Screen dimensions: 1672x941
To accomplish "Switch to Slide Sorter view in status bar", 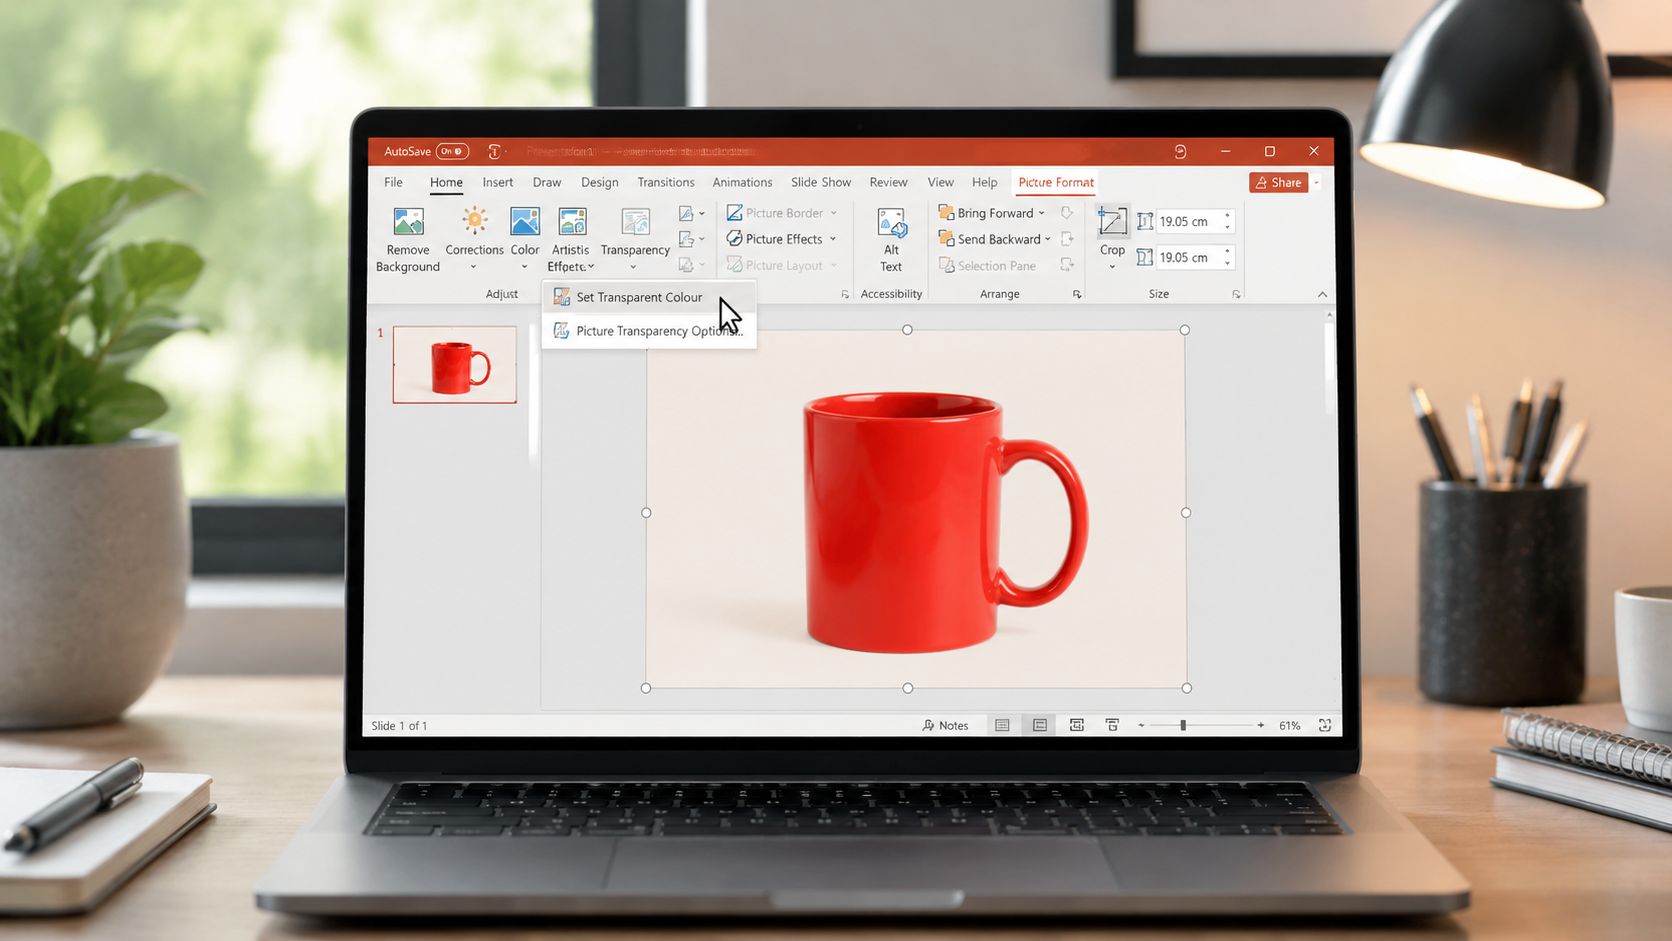I will 1040,725.
